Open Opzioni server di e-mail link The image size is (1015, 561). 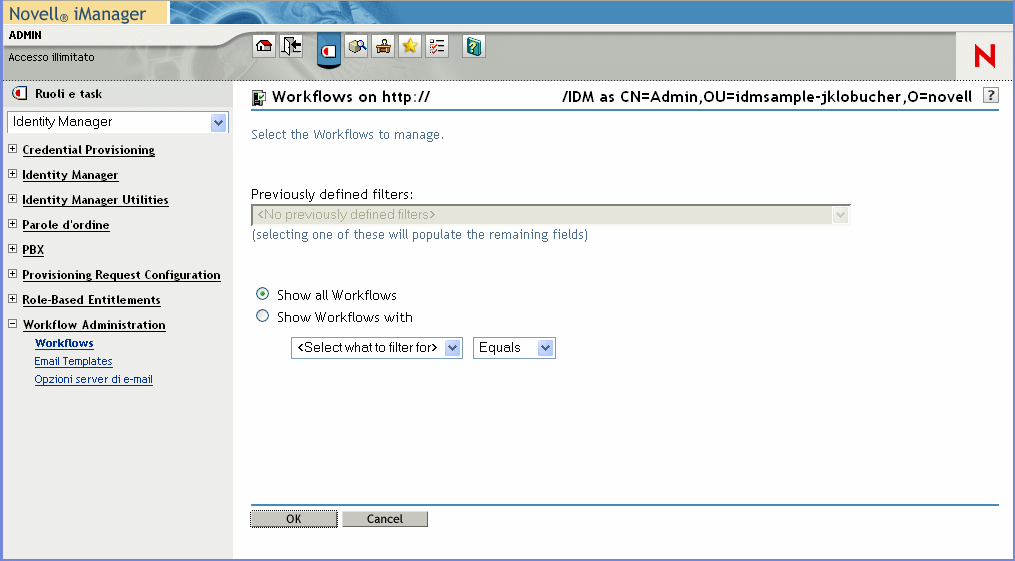click(x=93, y=379)
